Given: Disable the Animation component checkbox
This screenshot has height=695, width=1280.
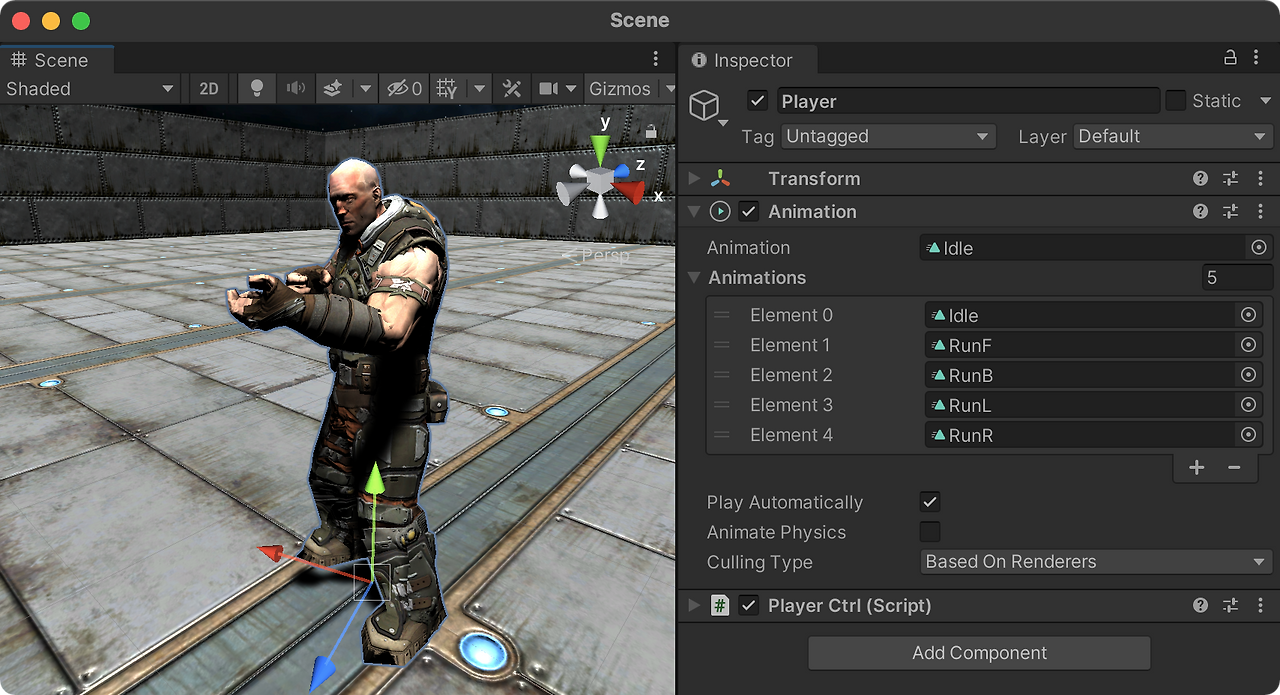Looking at the screenshot, I should 749,212.
